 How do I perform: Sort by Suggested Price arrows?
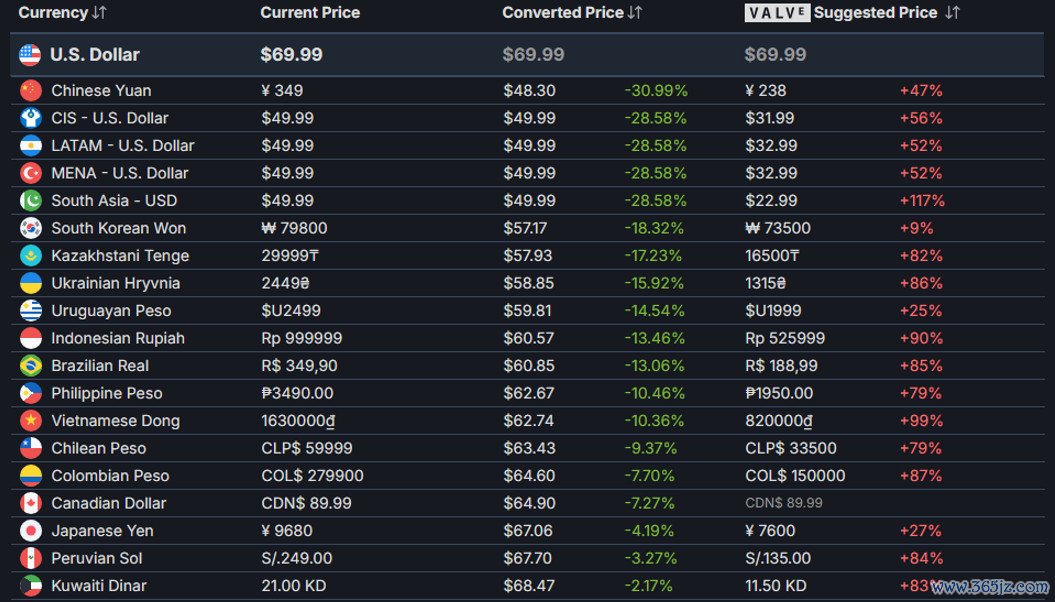coord(952,13)
